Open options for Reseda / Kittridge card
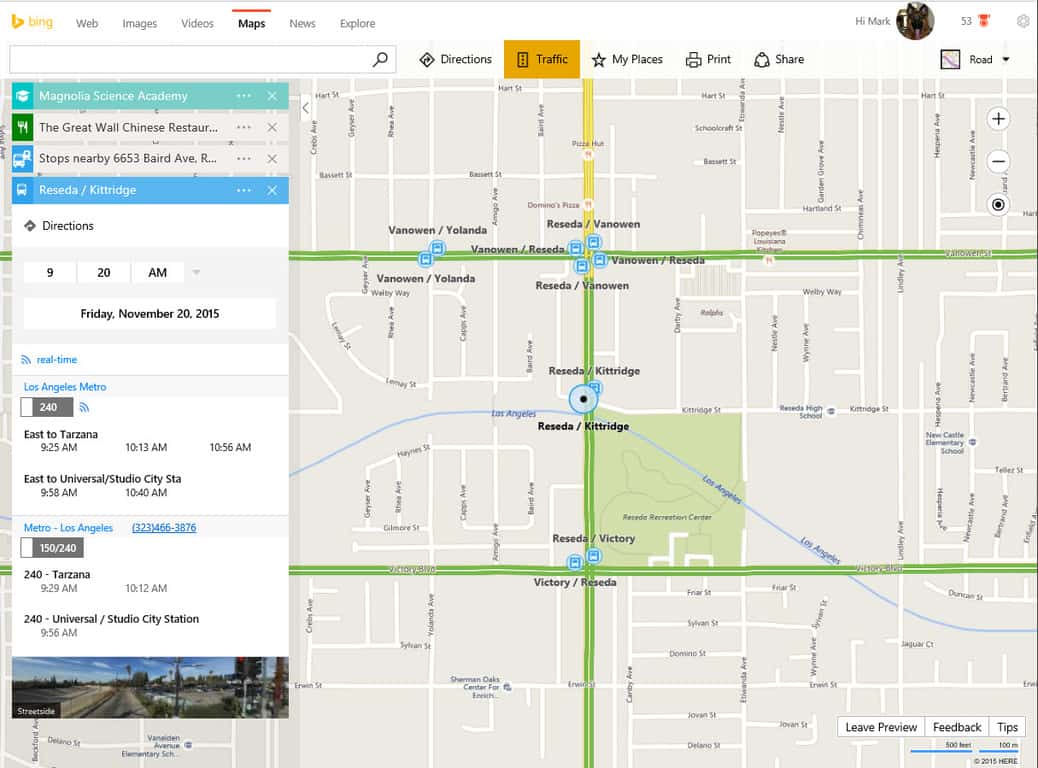Image resolution: width=1038 pixels, height=768 pixels. pos(244,190)
